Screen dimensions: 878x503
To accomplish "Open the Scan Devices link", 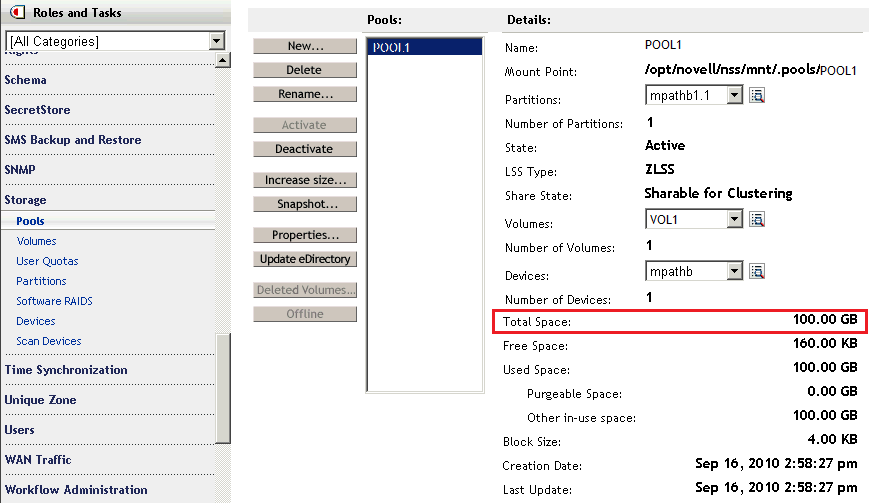I will [49, 341].
